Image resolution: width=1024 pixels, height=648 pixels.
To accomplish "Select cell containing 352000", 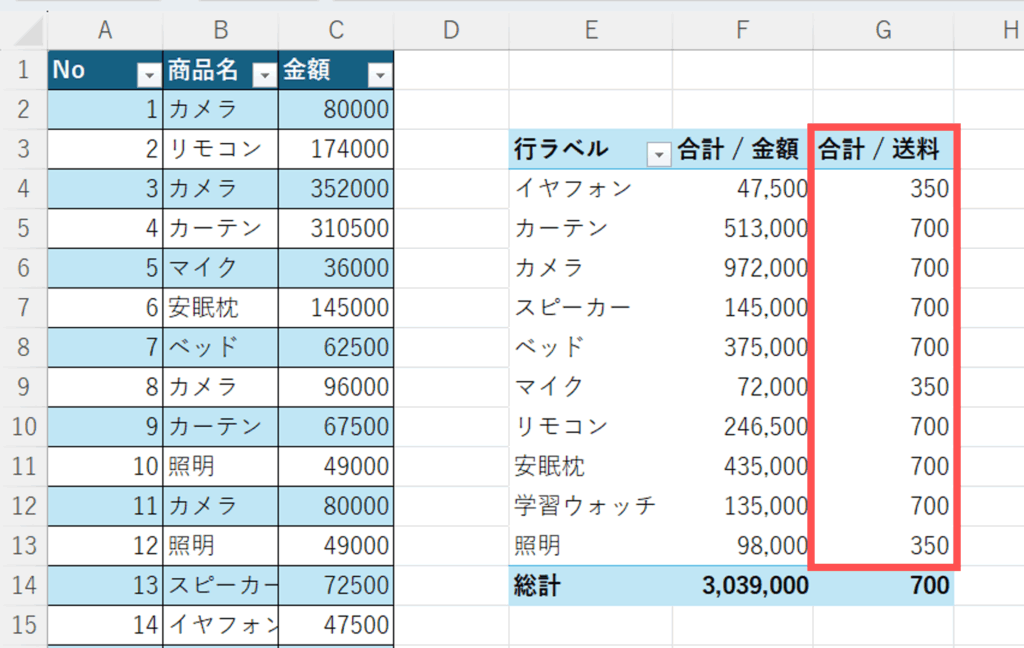I will click(336, 188).
